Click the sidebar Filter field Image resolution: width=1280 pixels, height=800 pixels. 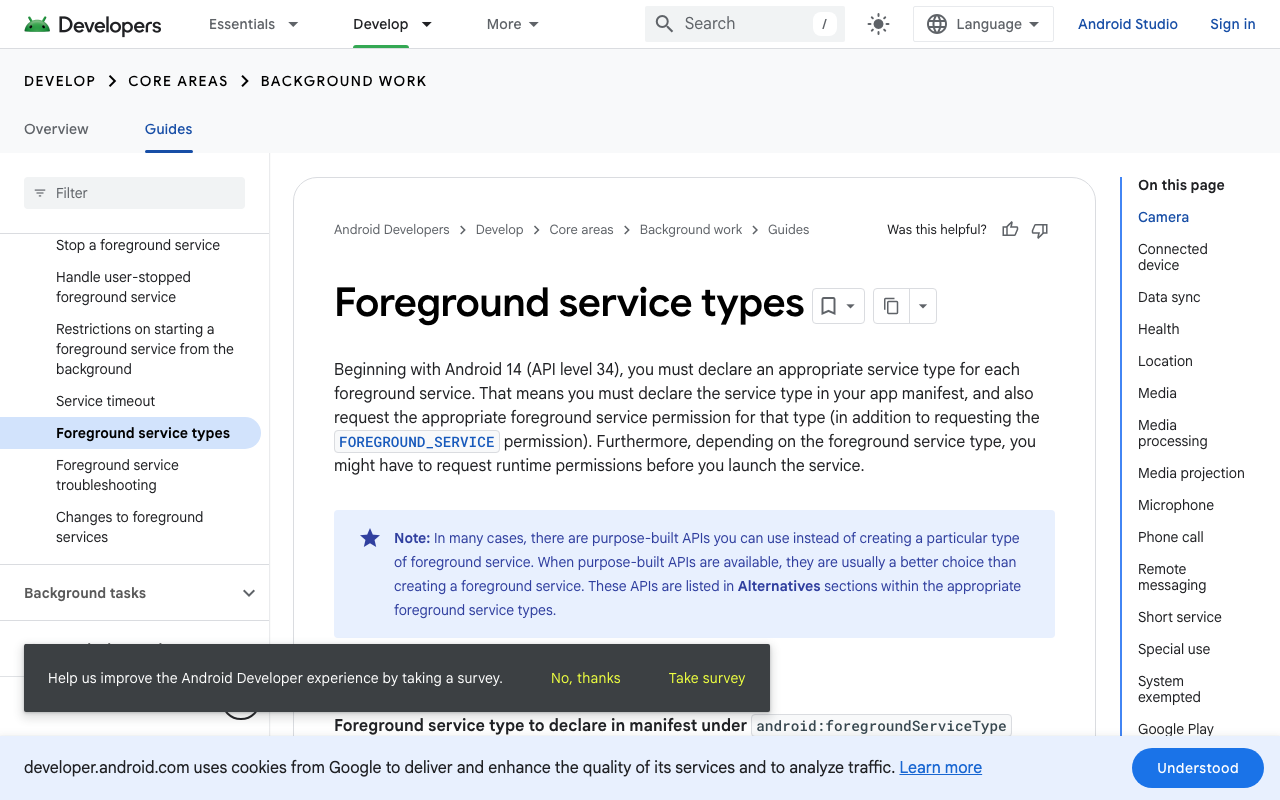click(134, 193)
